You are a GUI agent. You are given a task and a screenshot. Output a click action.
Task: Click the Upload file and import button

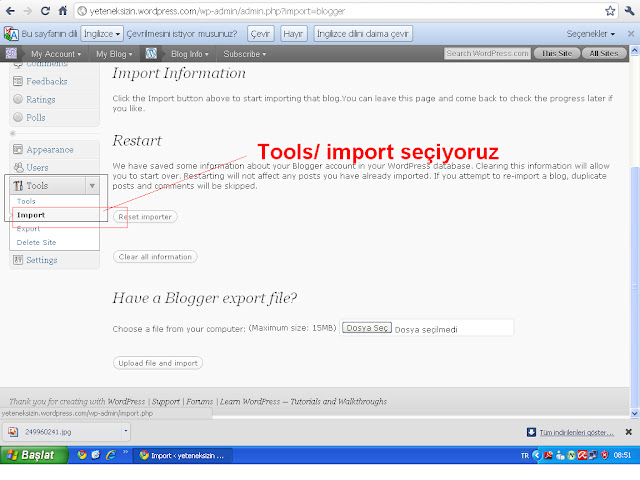[x=158, y=363]
